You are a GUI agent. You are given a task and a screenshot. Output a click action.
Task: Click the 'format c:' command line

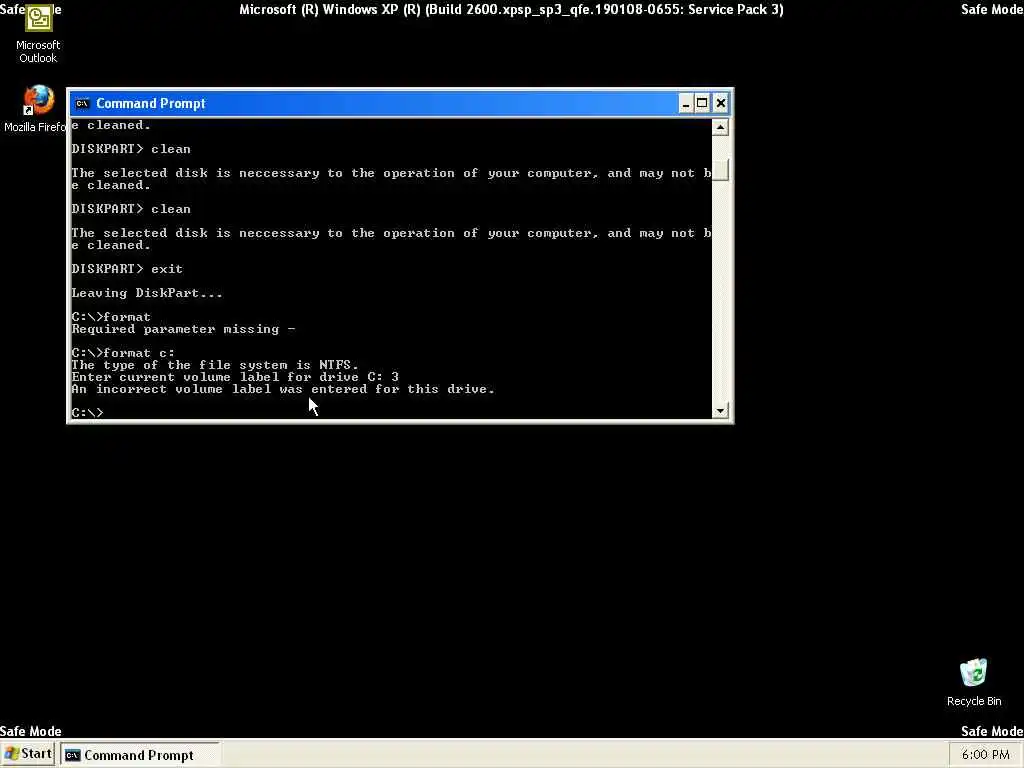[123, 353]
